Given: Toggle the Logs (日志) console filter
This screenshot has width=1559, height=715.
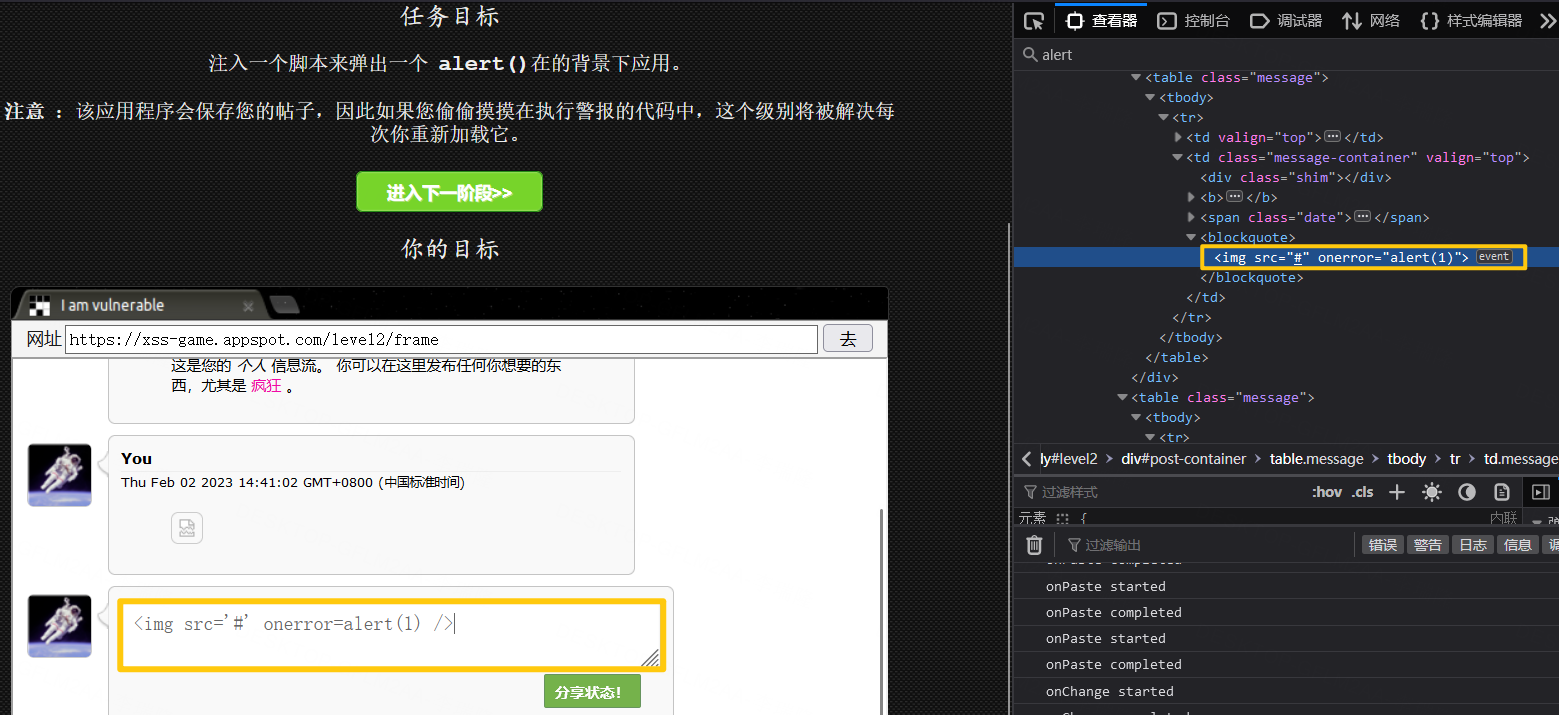Looking at the screenshot, I should tap(1472, 545).
